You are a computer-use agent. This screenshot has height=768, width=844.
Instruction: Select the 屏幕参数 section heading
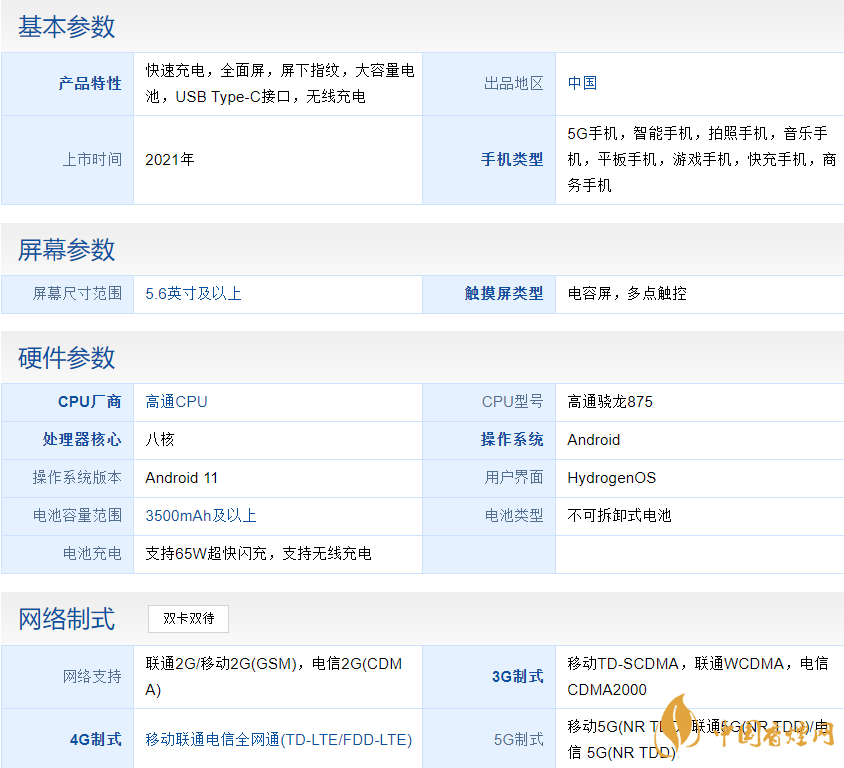[66, 249]
